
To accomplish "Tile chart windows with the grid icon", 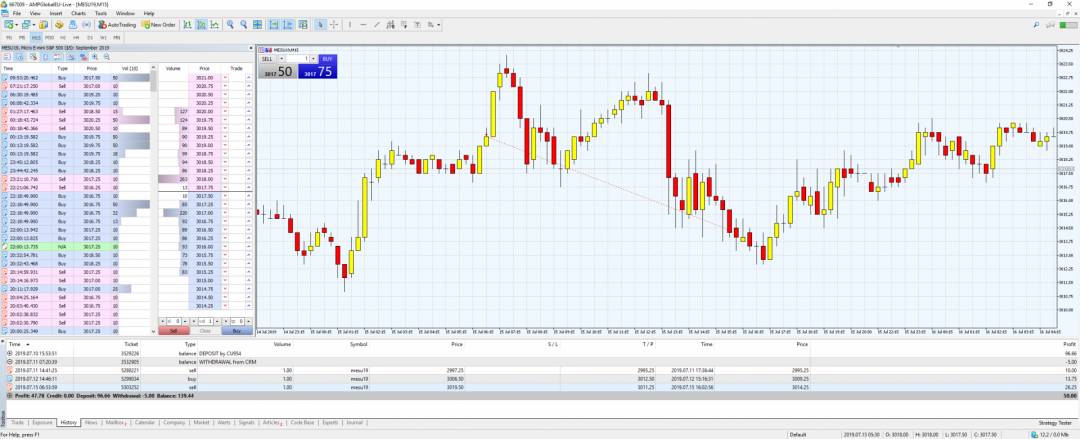I will point(258,24).
